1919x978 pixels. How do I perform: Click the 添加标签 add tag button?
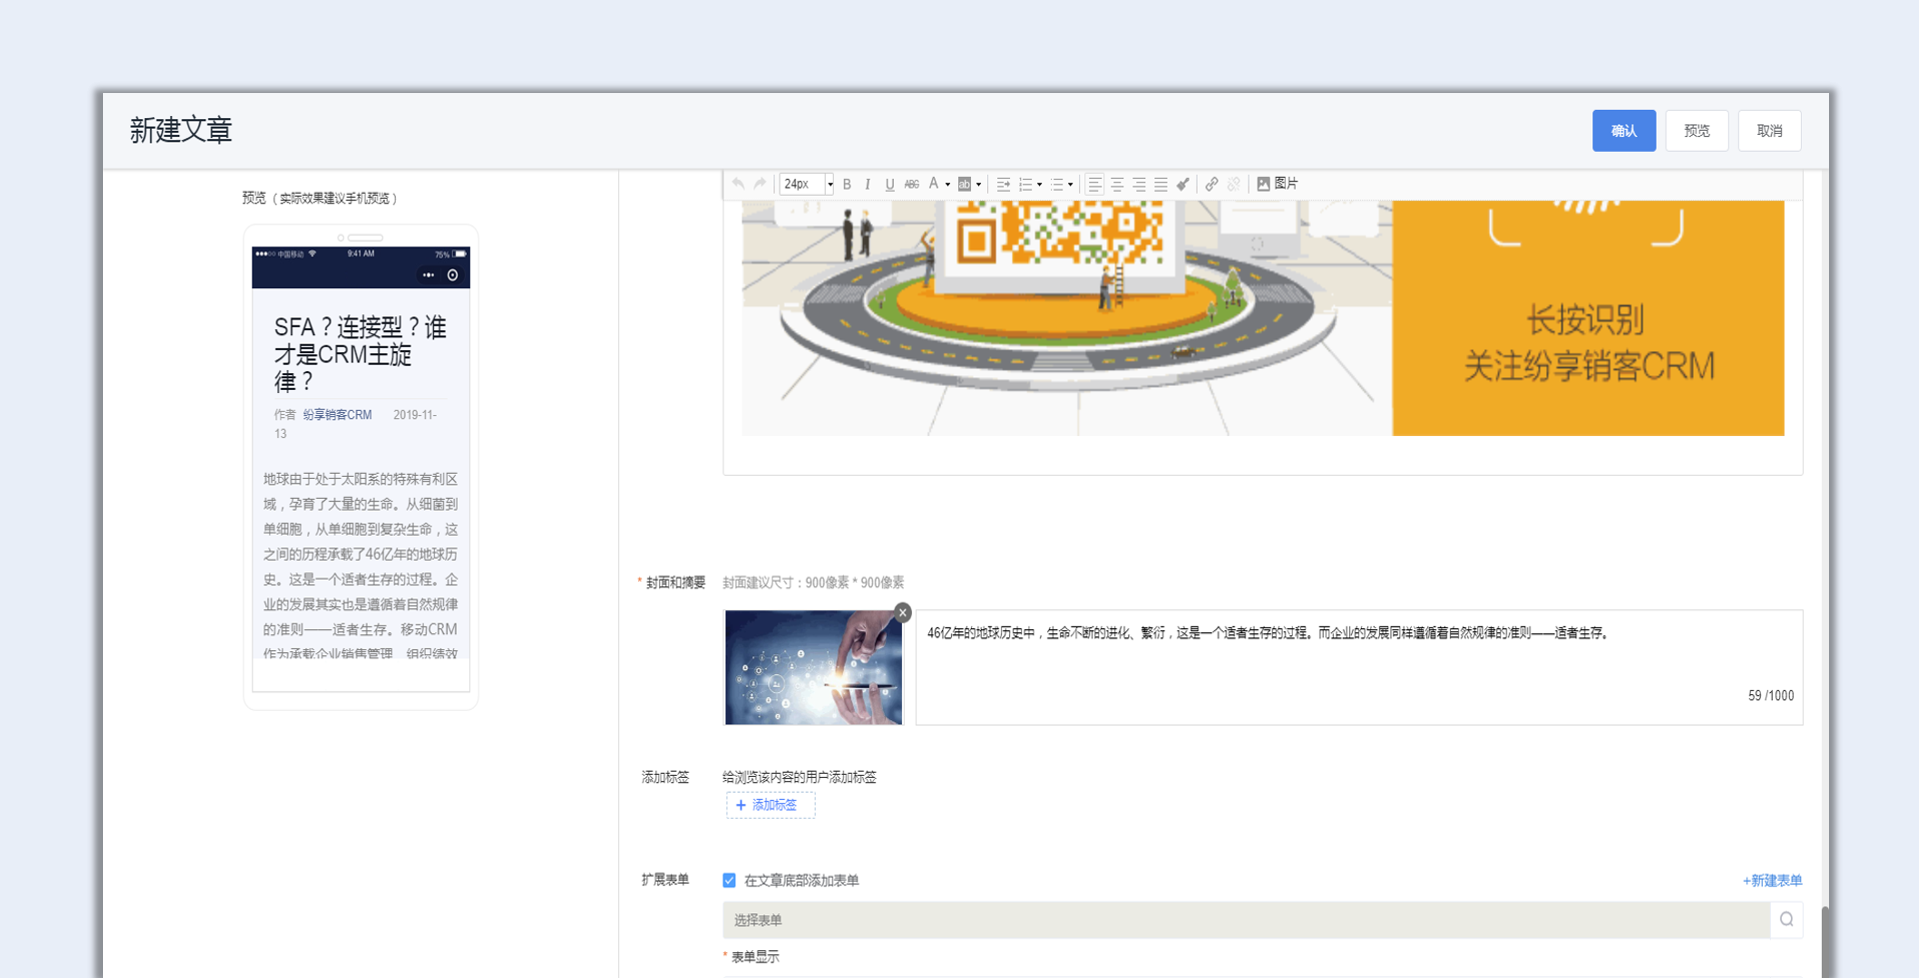point(770,805)
